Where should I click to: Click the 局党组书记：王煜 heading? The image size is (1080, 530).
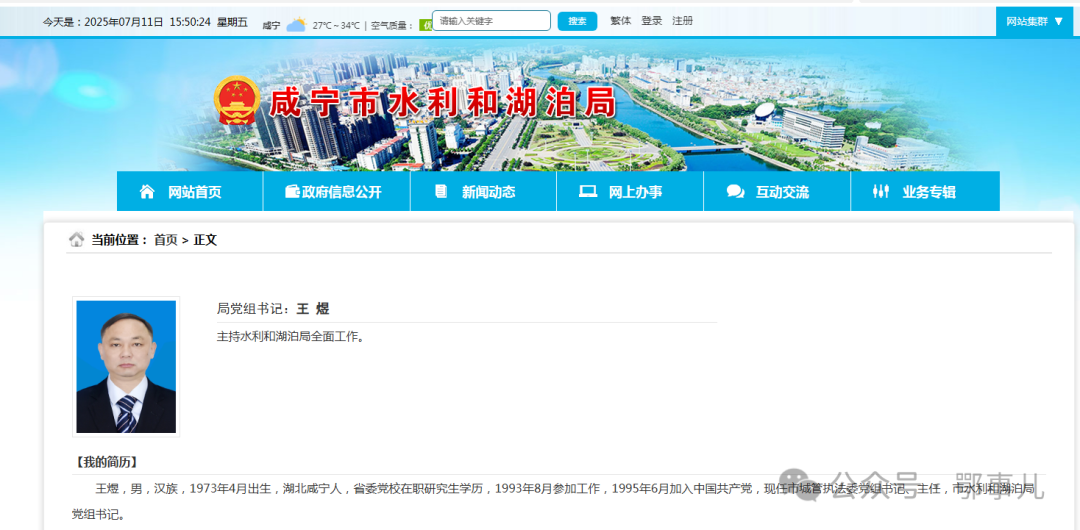point(273,309)
